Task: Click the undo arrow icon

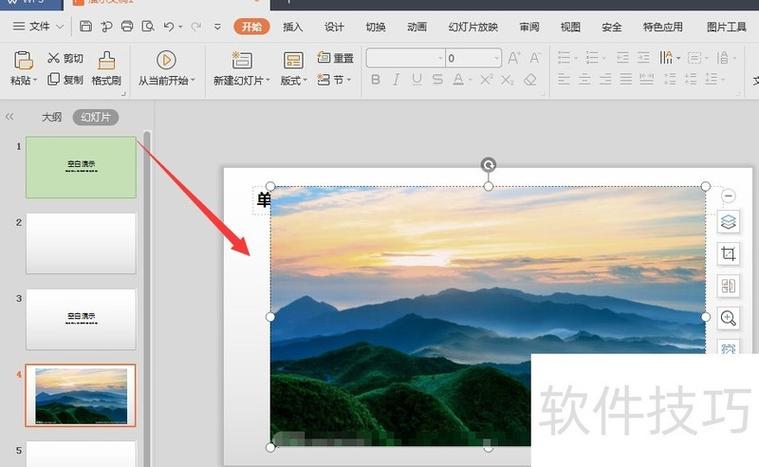Action: (168, 26)
